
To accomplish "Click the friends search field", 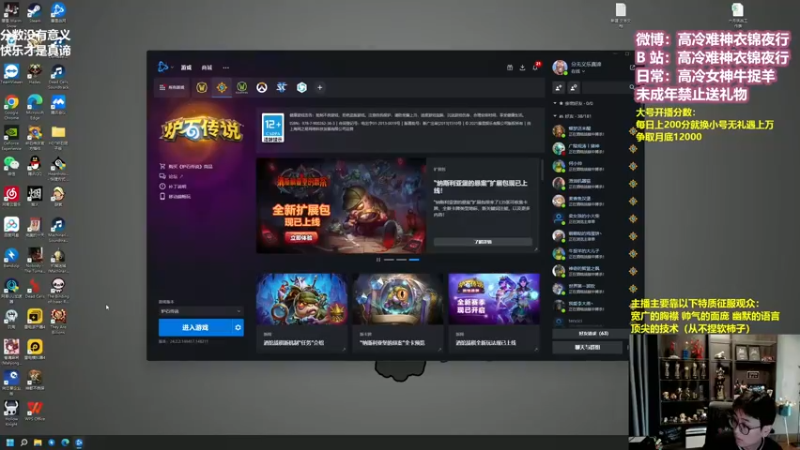I will (607, 88).
